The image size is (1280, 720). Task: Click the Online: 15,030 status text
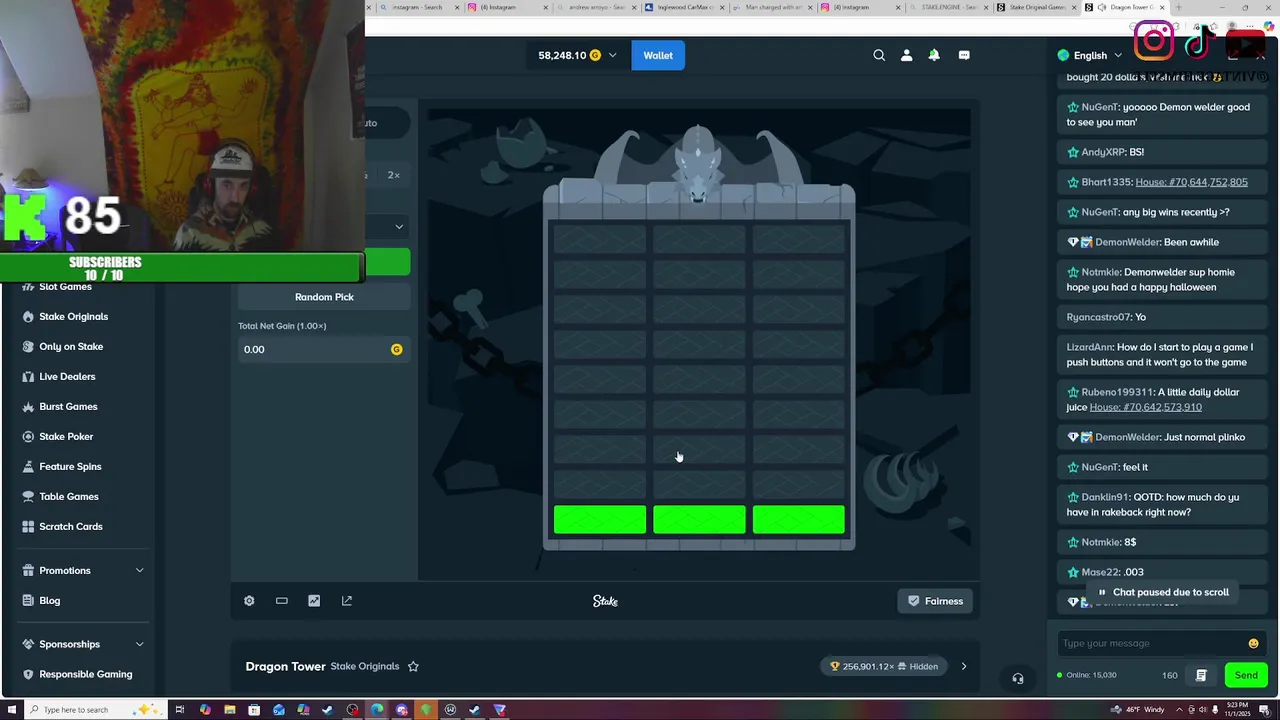click(x=1087, y=675)
